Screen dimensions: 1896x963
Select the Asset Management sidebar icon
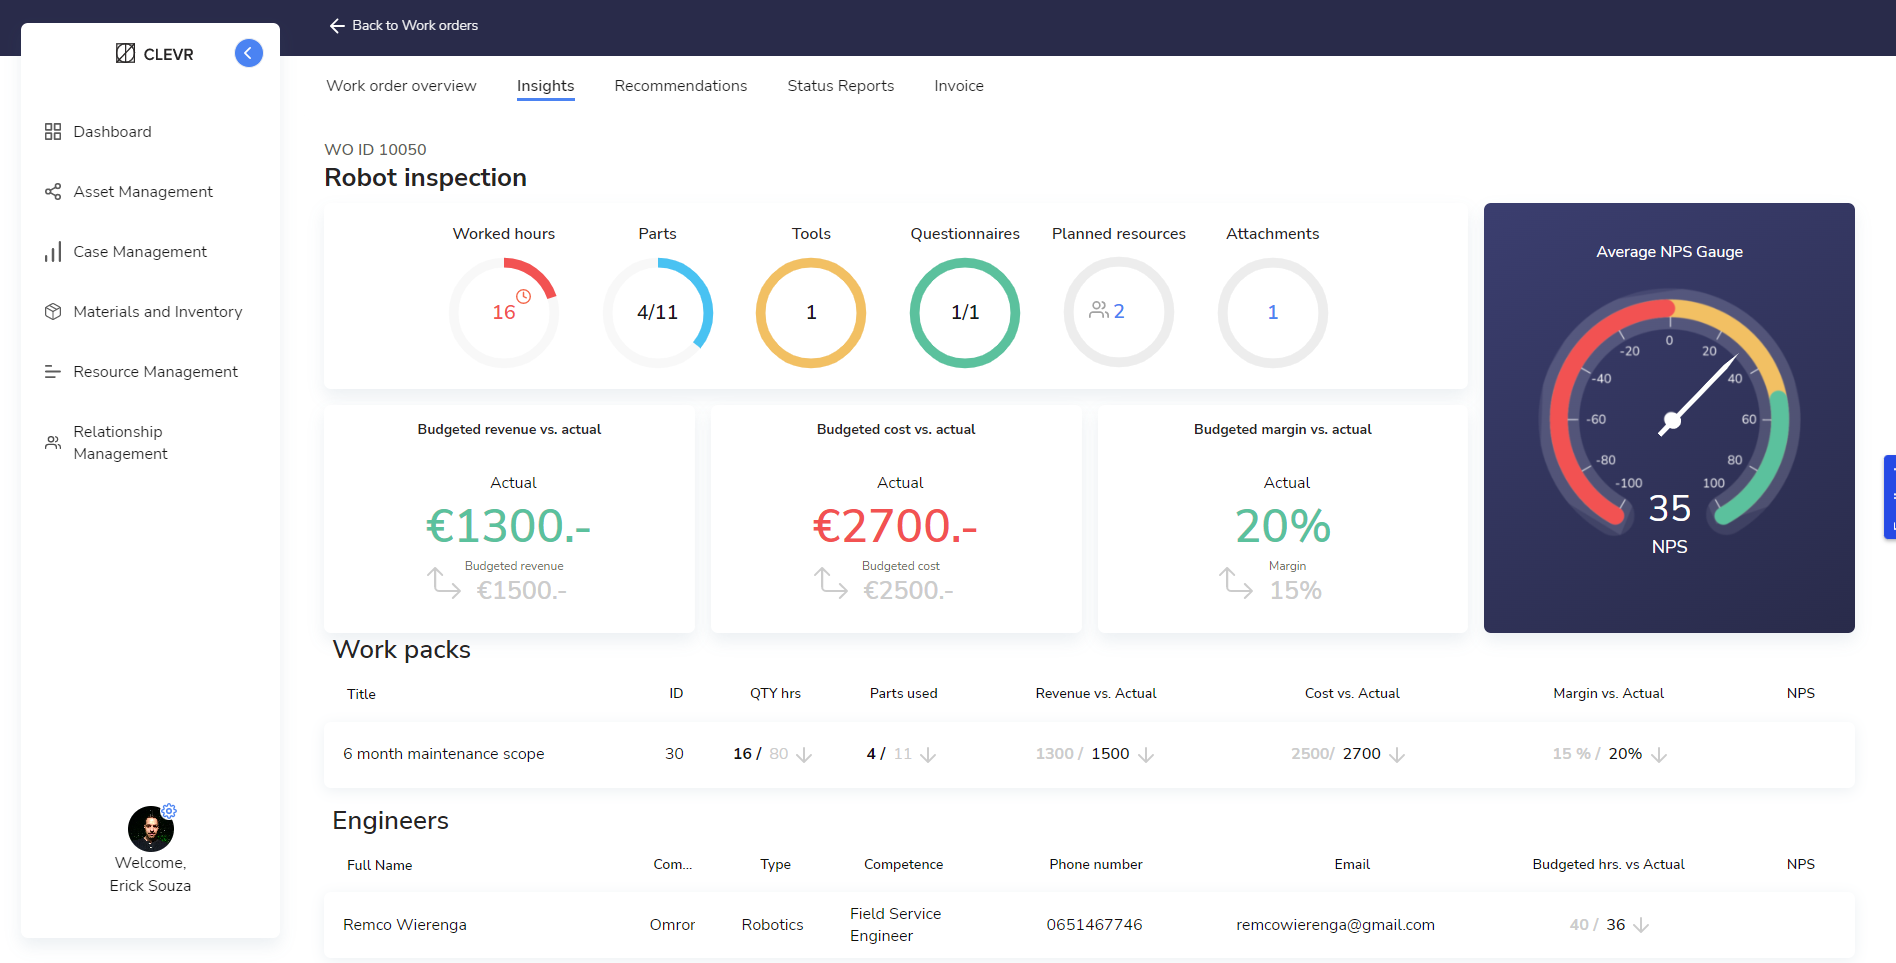[x=52, y=191]
